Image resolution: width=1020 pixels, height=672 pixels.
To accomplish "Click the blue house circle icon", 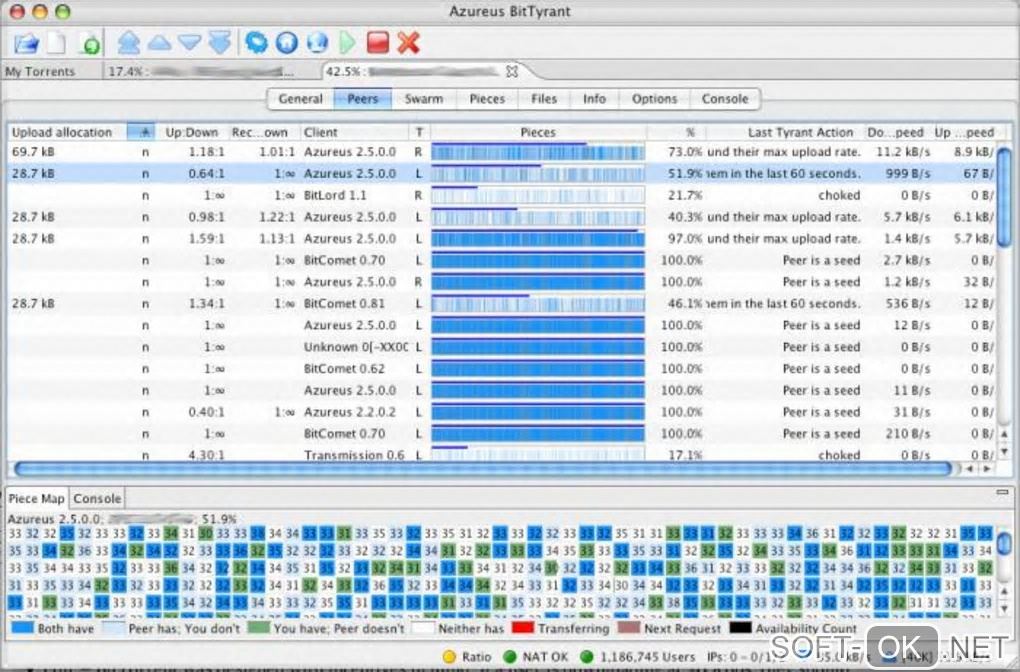I will coord(287,43).
